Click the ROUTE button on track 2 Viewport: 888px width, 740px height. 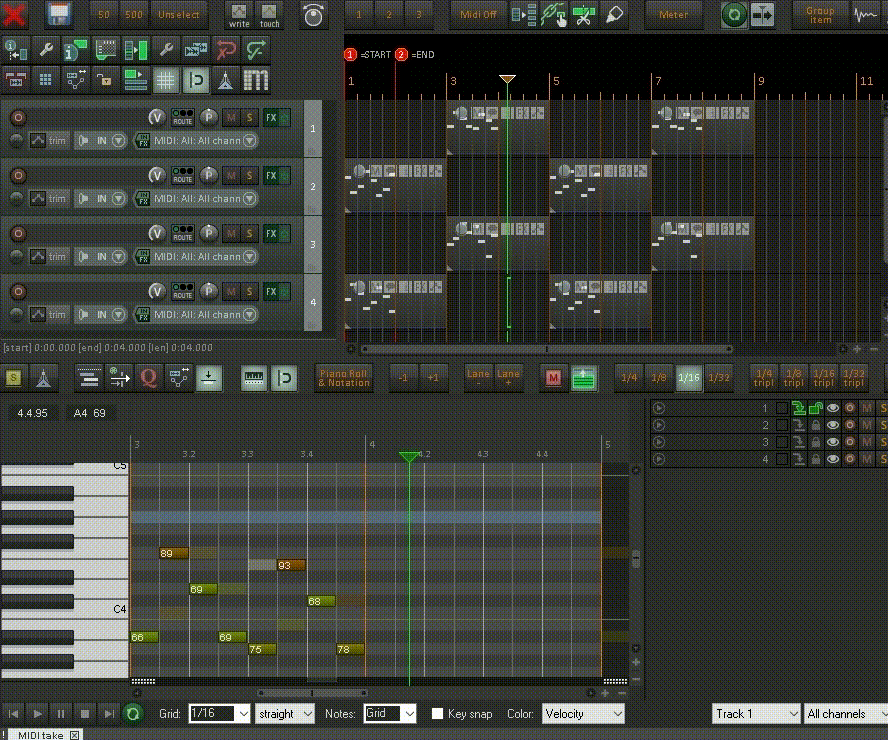pyautogui.click(x=182, y=176)
